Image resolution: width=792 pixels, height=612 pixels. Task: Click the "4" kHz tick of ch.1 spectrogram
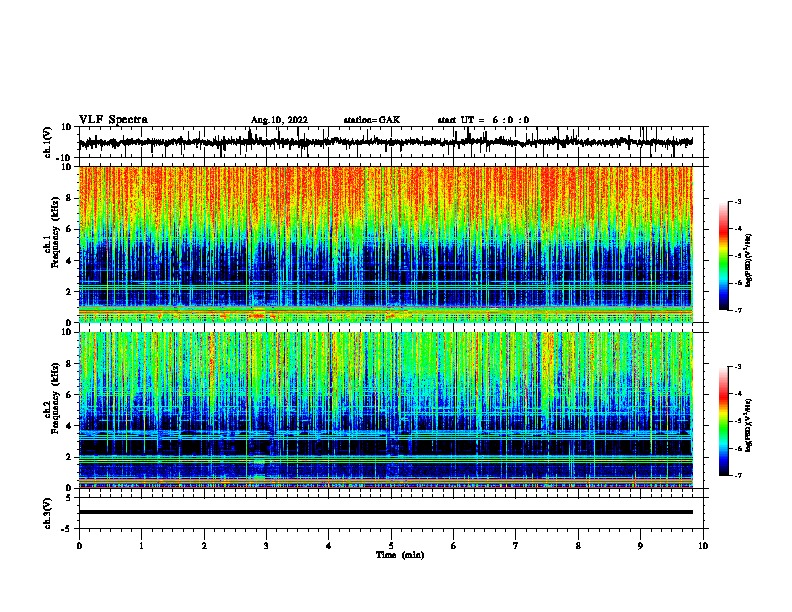tap(69, 261)
